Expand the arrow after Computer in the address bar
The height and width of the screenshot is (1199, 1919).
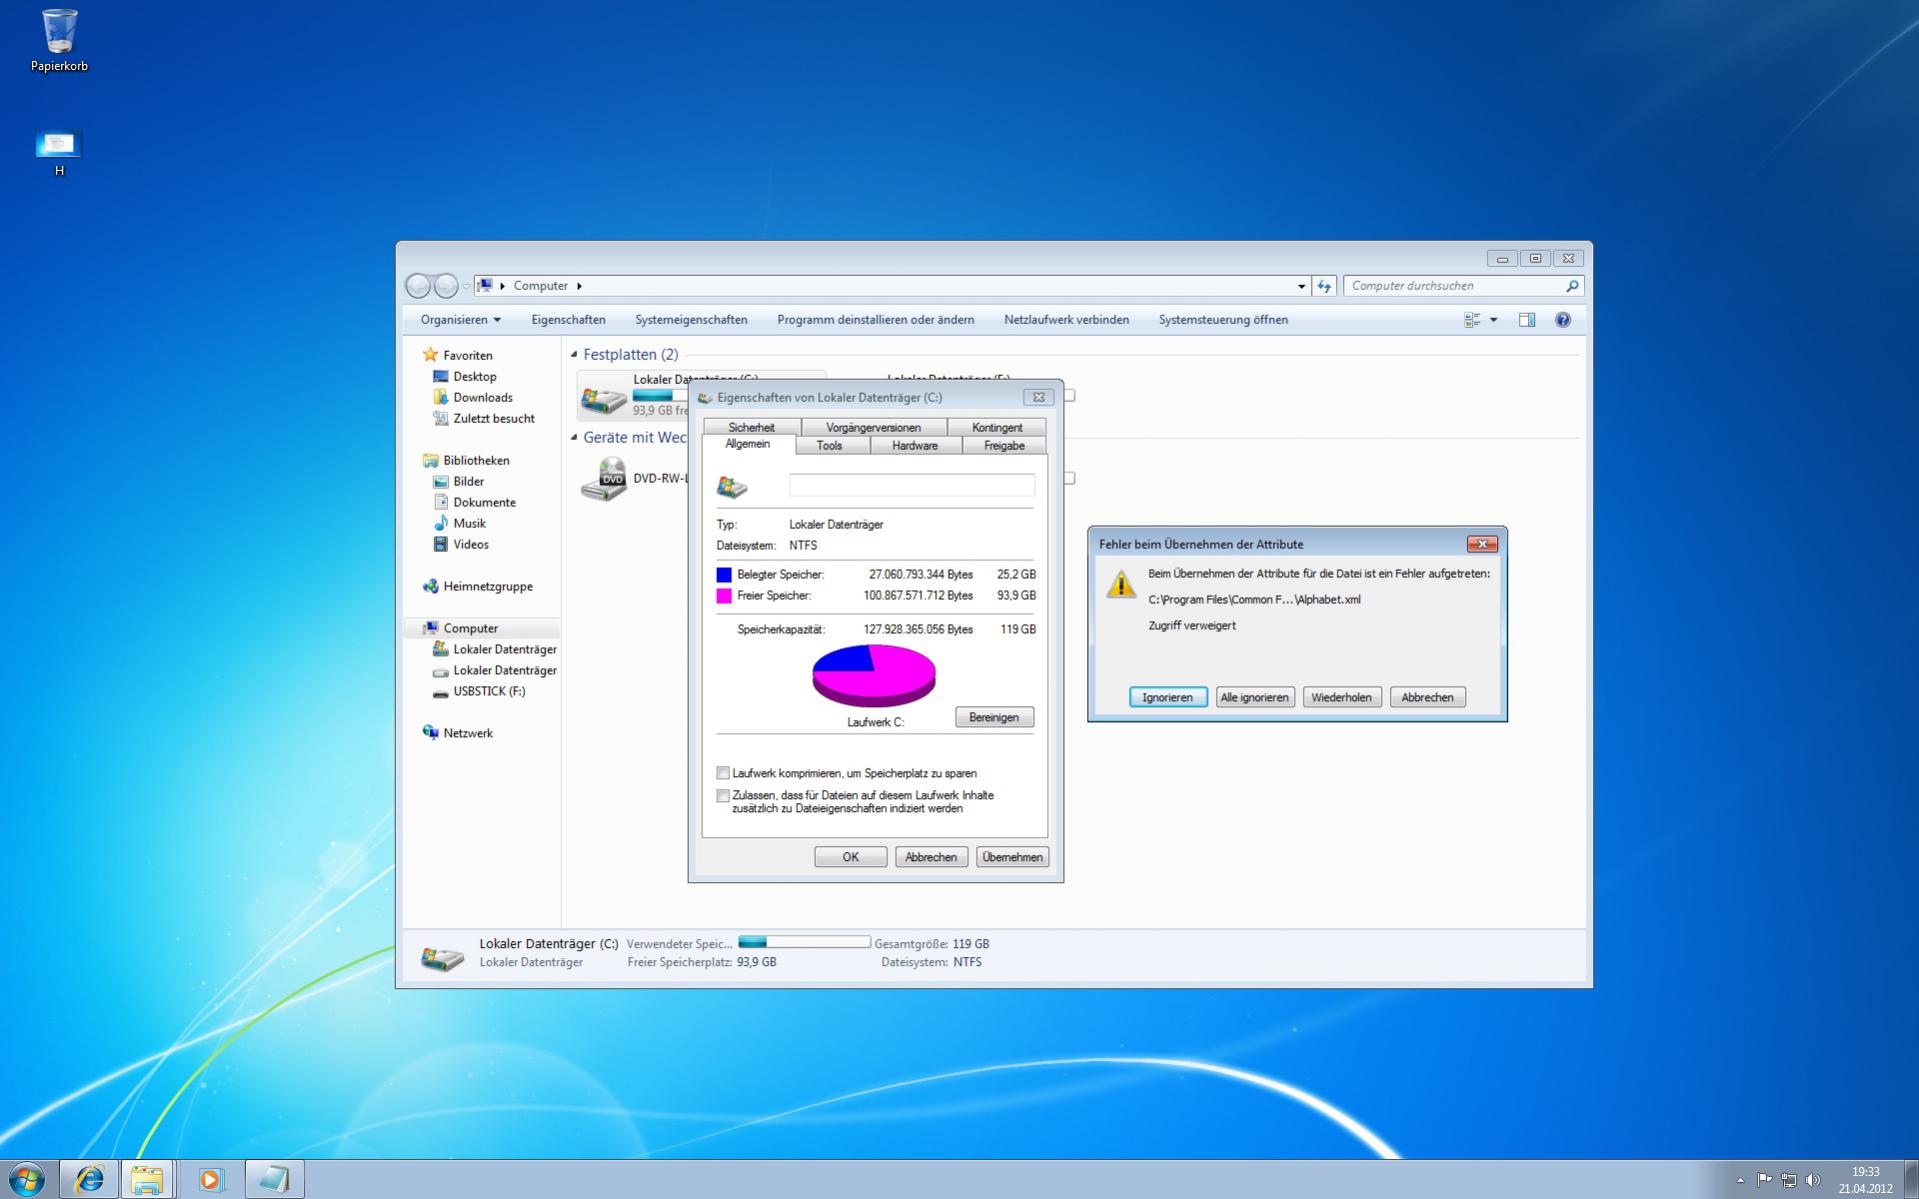(x=579, y=286)
